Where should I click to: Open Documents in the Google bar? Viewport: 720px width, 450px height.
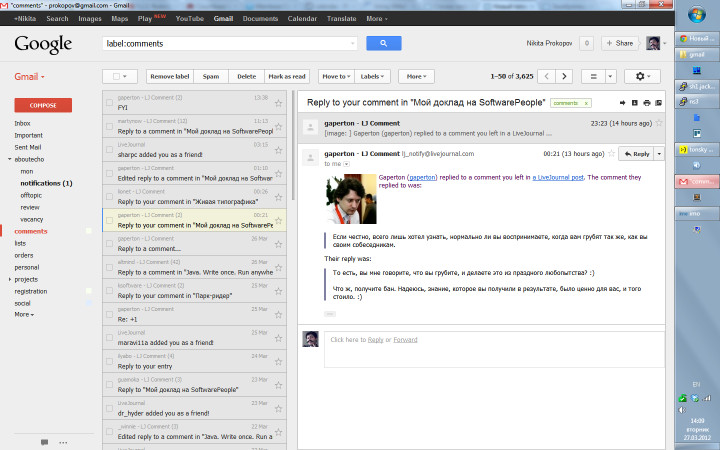260,18
